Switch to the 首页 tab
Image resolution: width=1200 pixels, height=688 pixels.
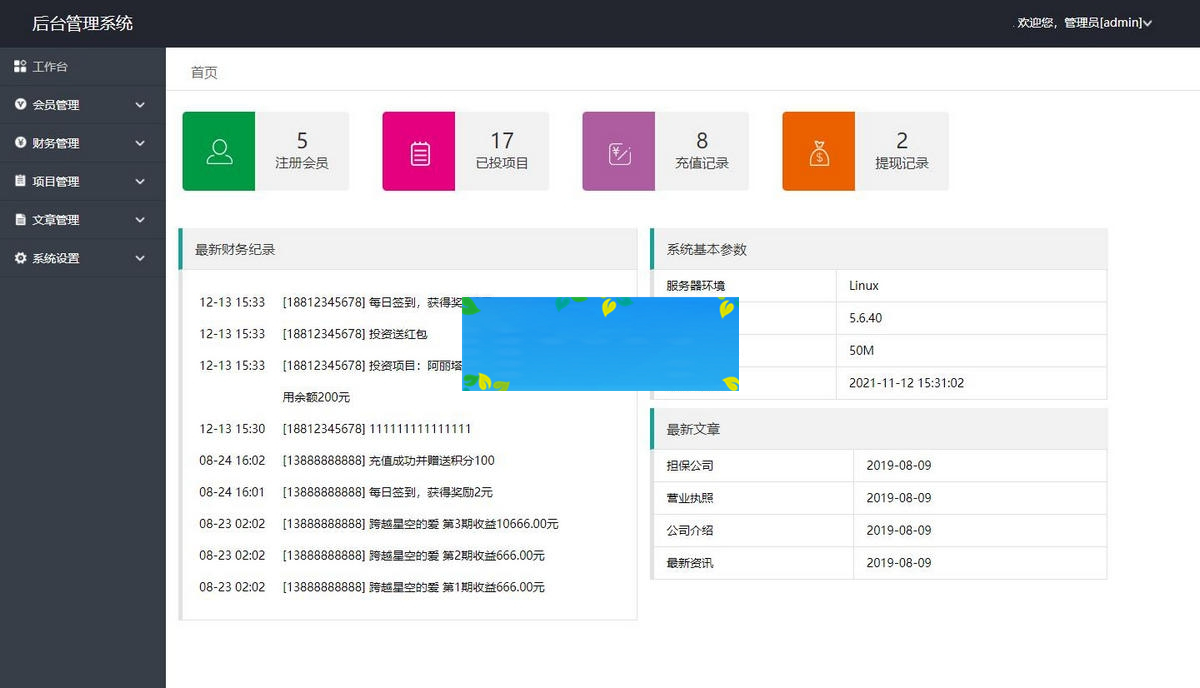(203, 72)
